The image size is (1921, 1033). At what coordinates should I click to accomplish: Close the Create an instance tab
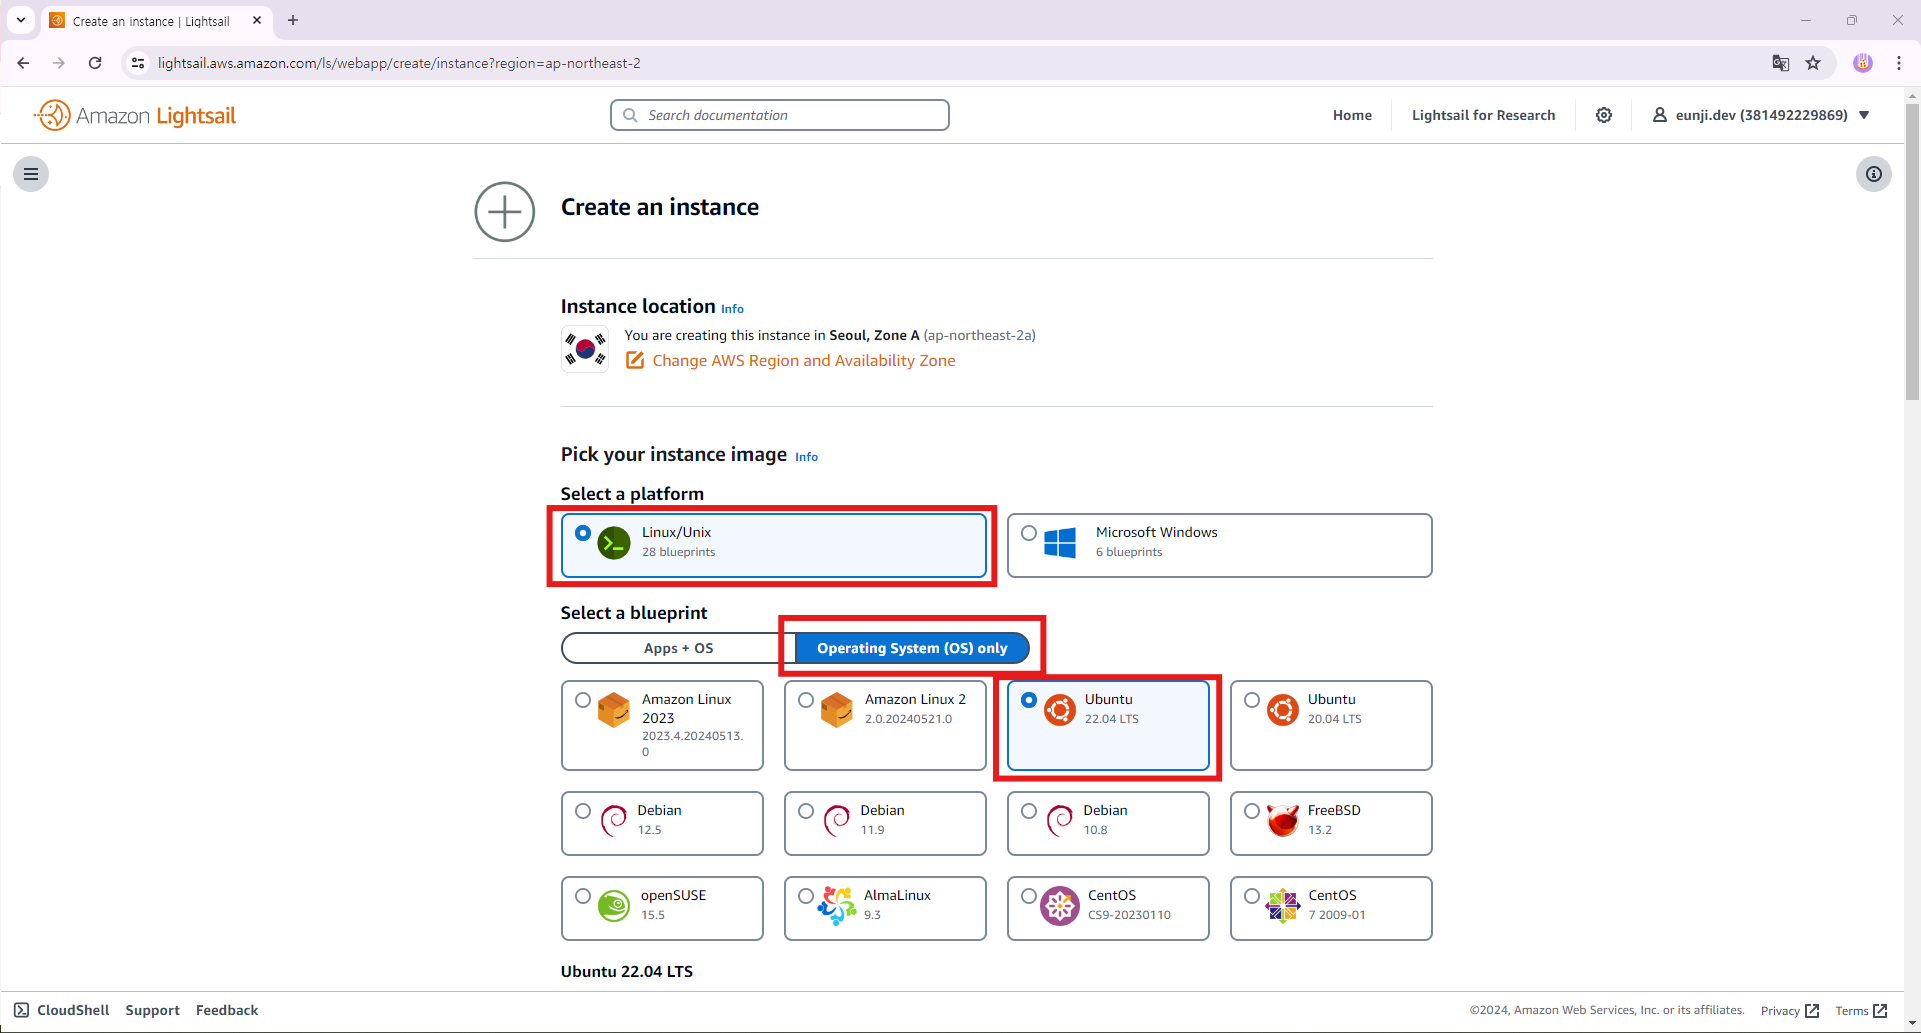pos(257,20)
